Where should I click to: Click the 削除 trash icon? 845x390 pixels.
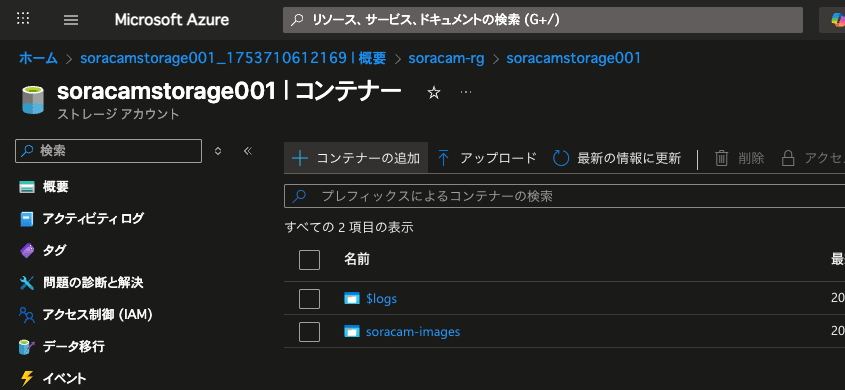(721, 158)
